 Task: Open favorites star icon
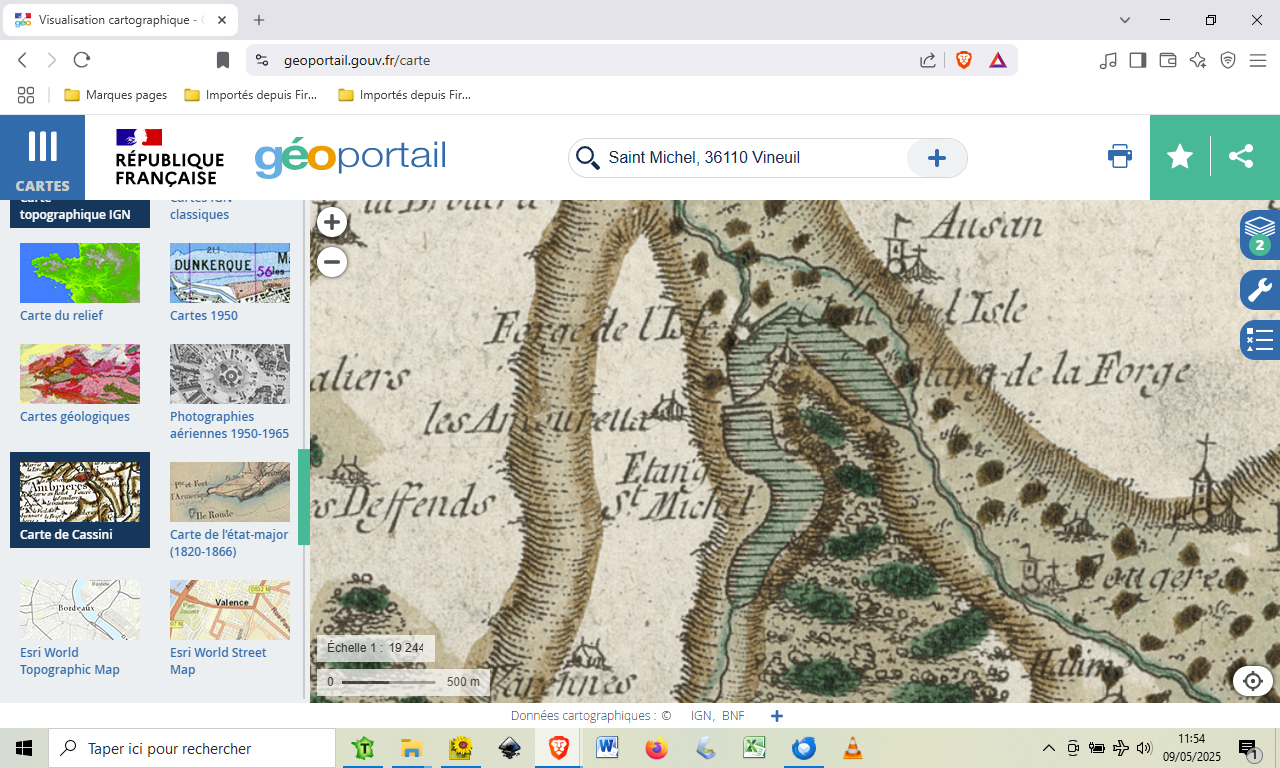click(1180, 157)
